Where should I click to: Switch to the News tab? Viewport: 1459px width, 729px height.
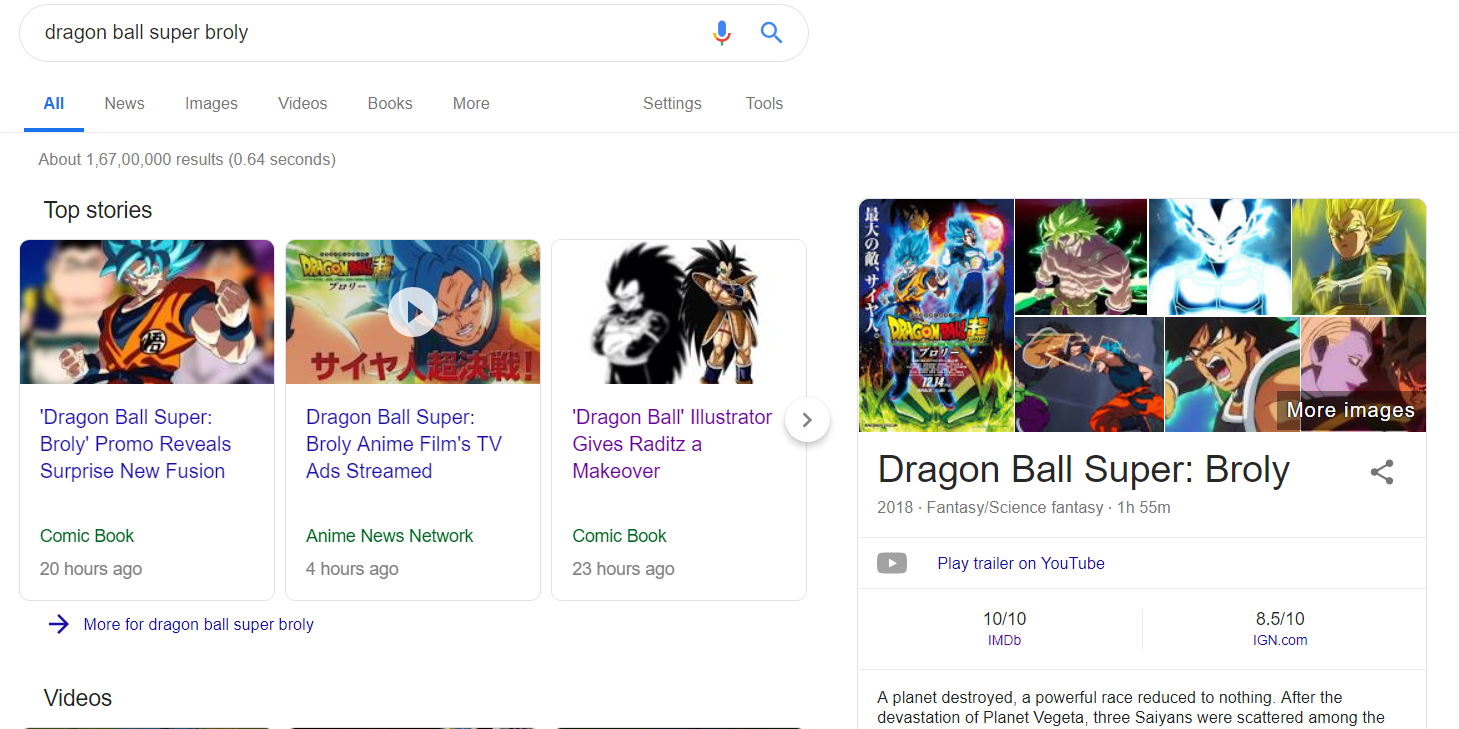tap(124, 103)
